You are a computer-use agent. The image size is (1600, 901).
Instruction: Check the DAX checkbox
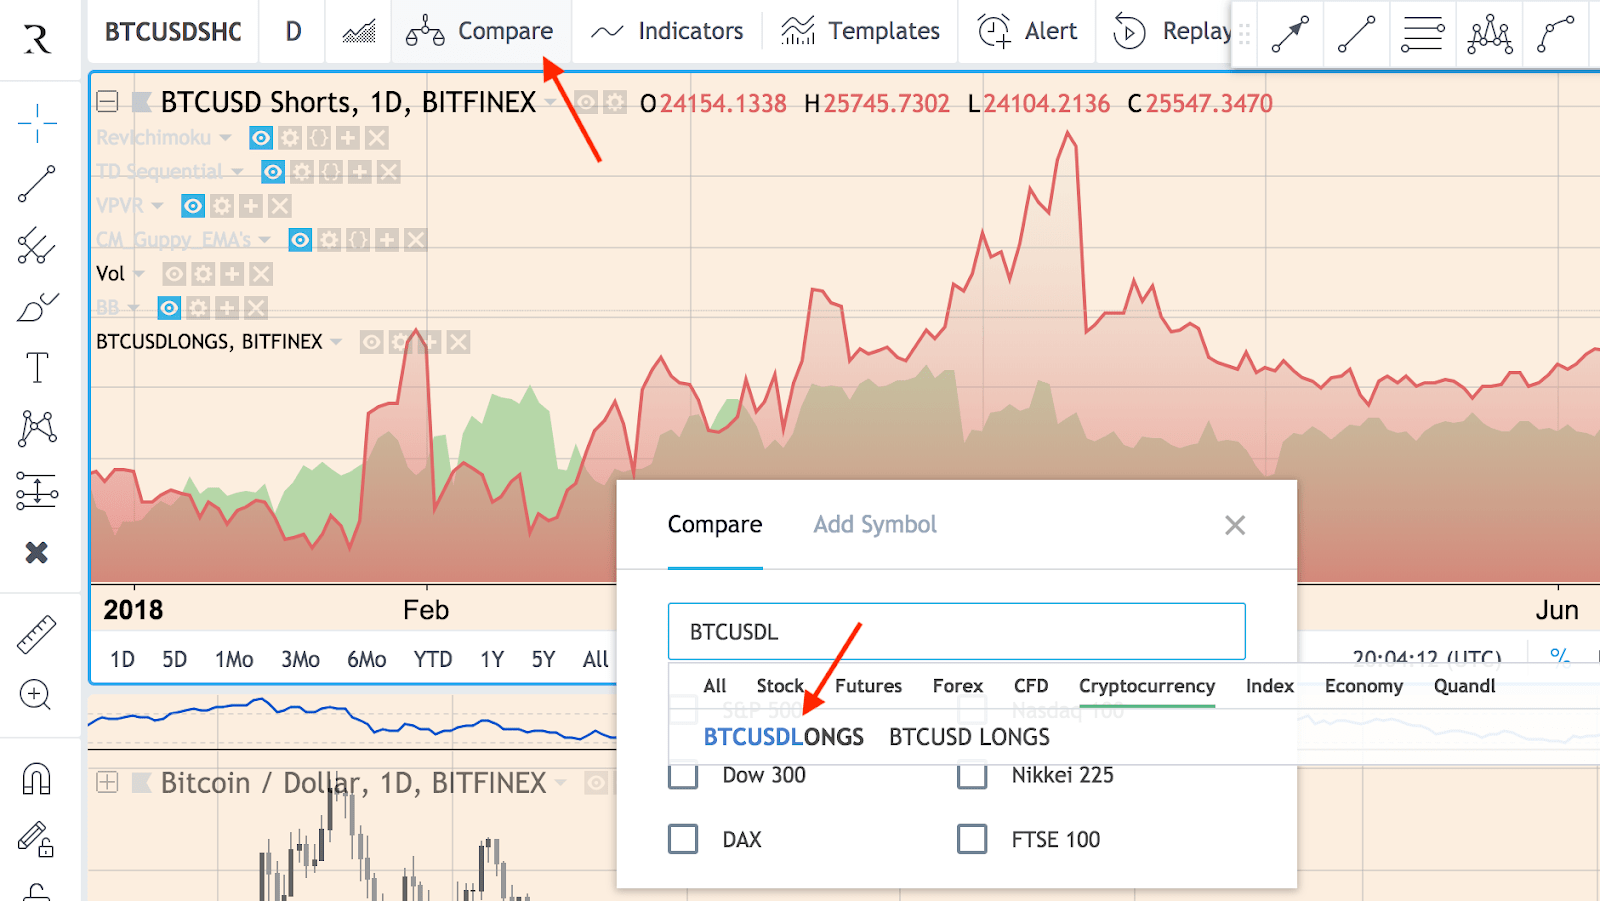[x=683, y=839]
